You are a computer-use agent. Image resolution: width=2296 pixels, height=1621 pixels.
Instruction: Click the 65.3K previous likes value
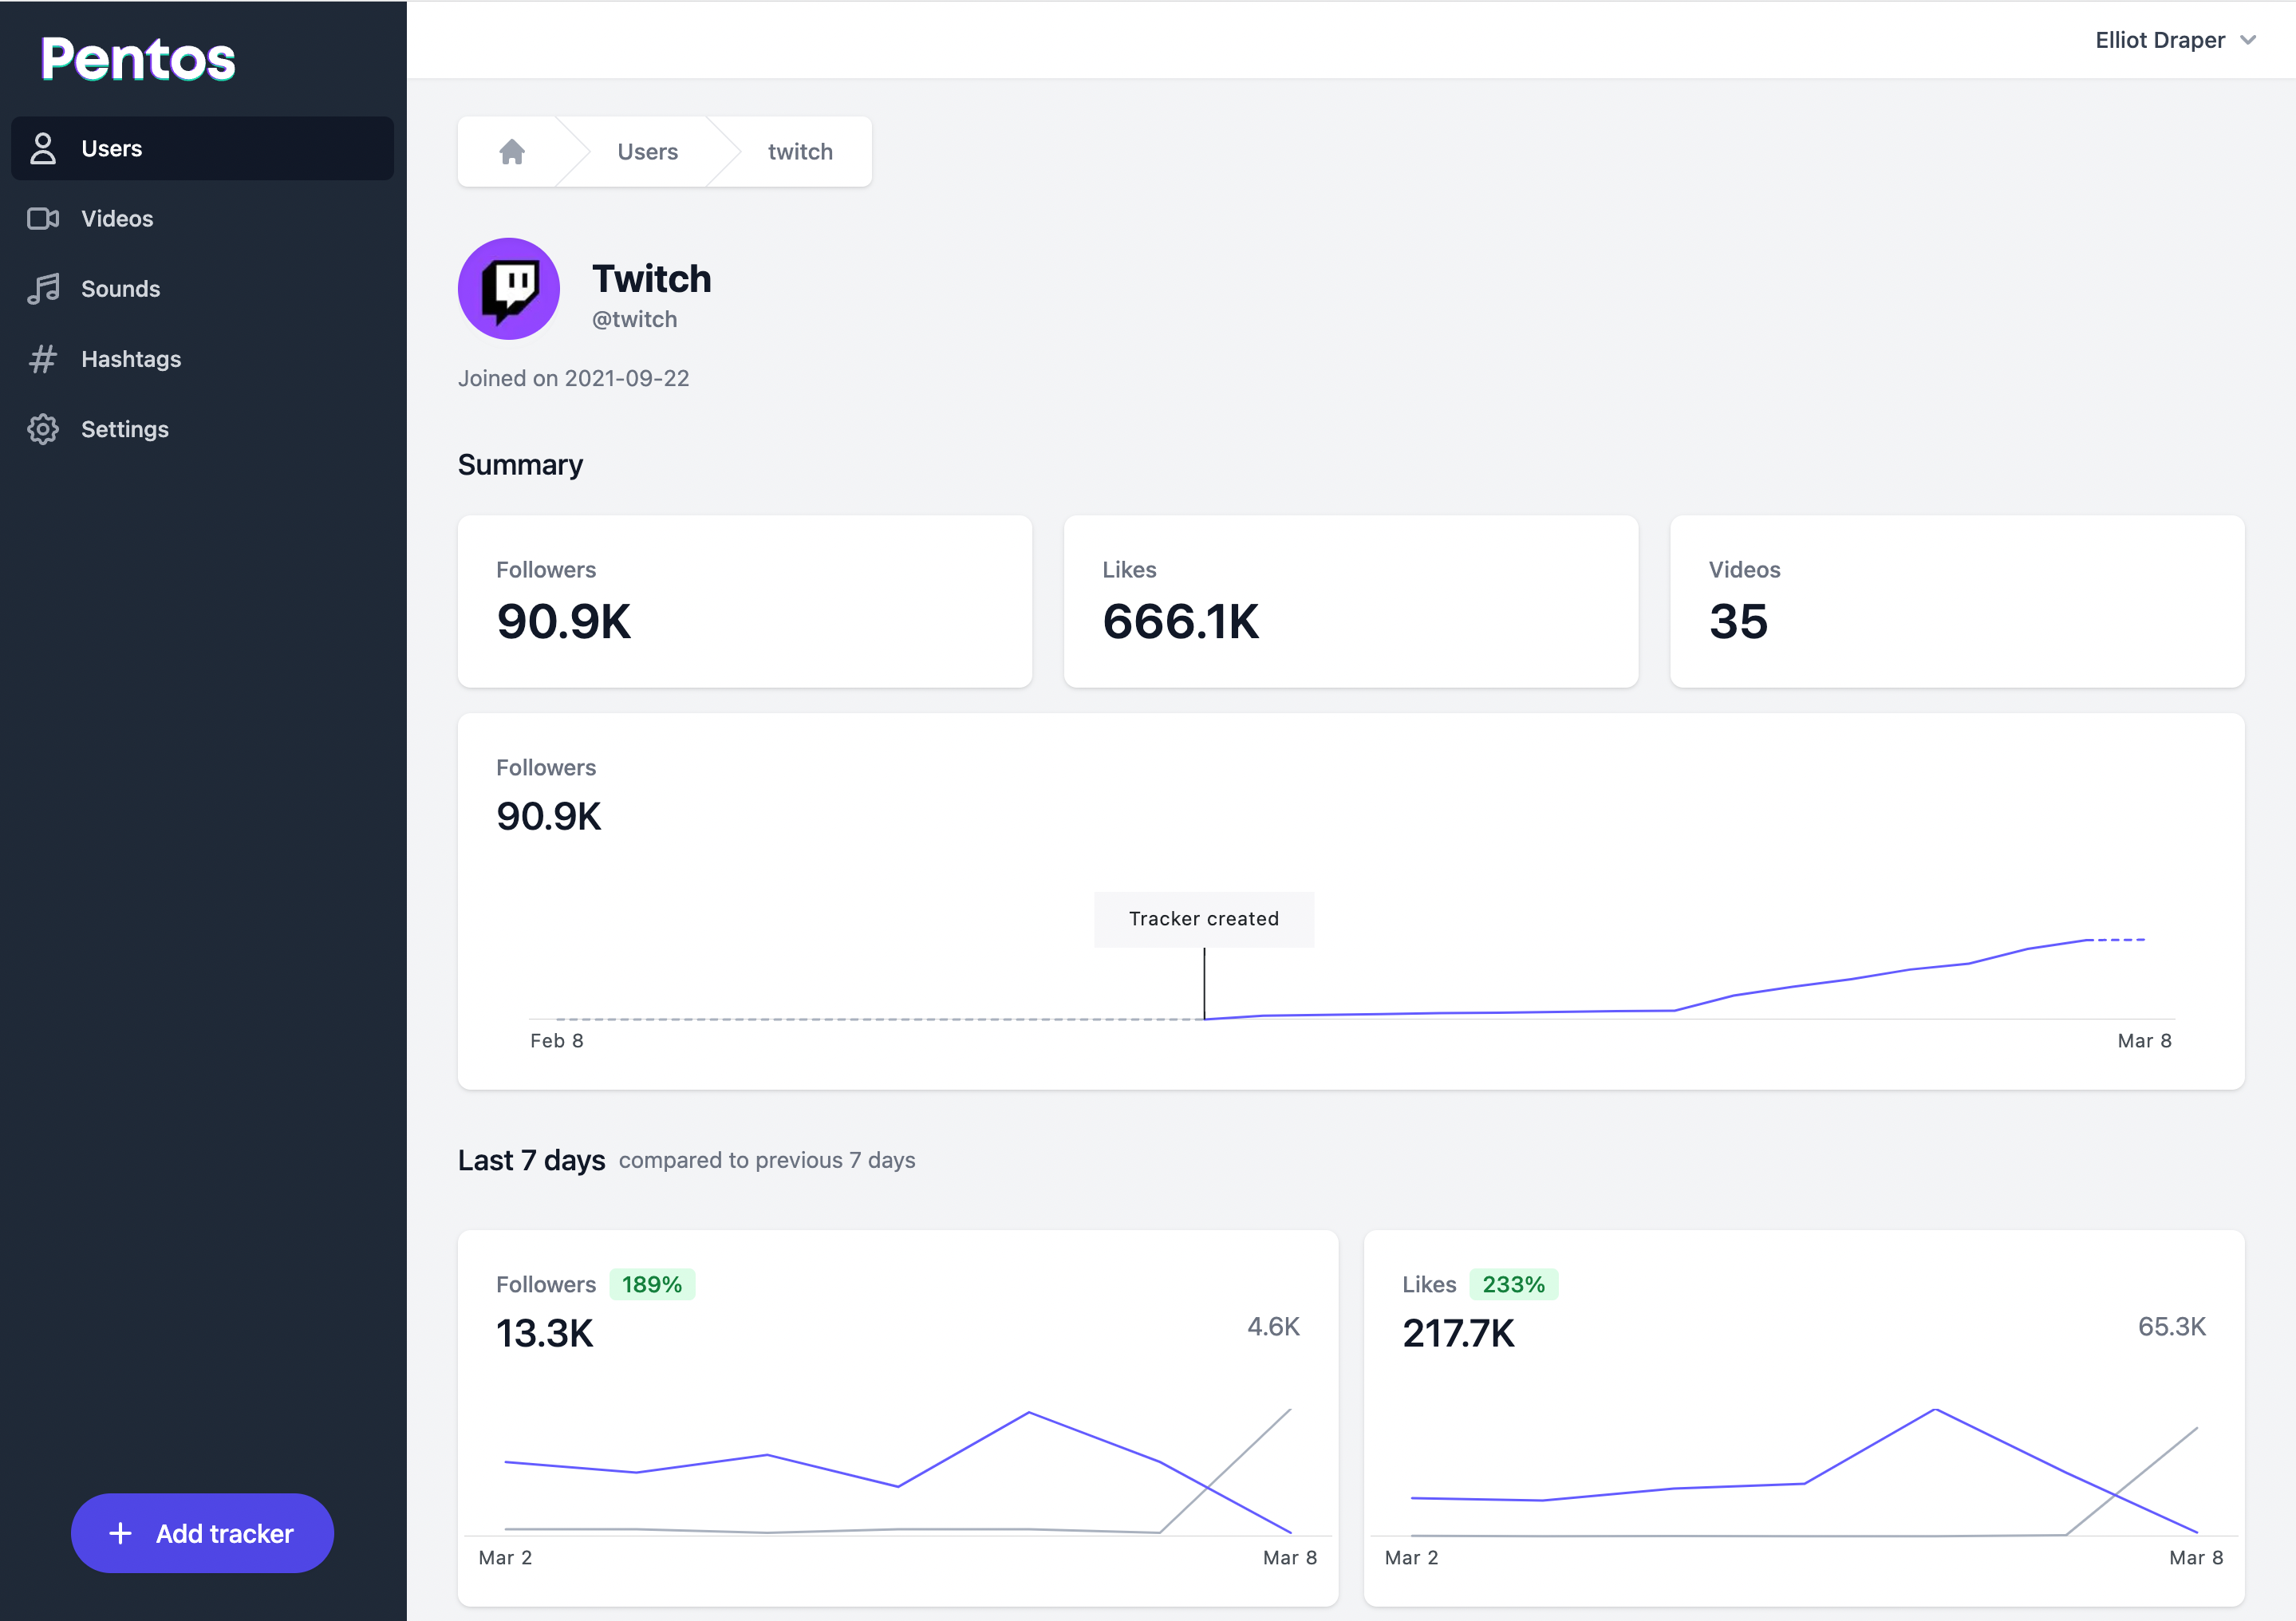tap(2171, 1326)
